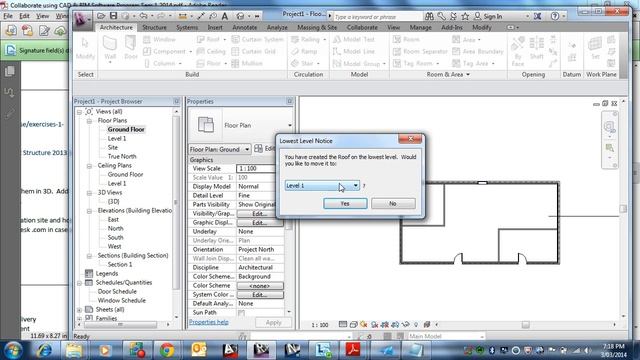Image resolution: width=640 pixels, height=360 pixels.
Task: Select the Room Separator tool
Action: pyautogui.click(x=420, y=51)
